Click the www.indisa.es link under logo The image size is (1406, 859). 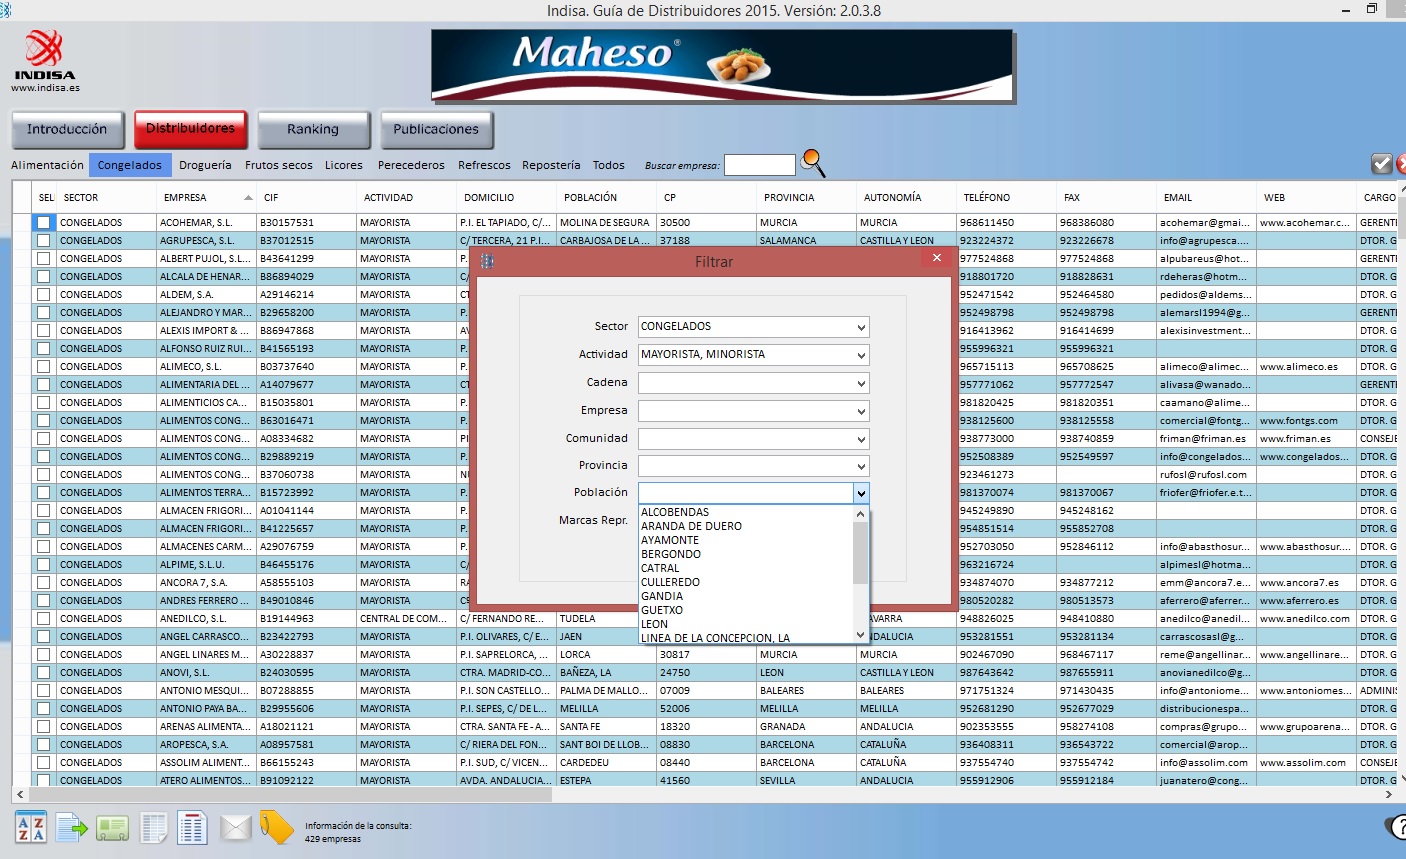point(46,88)
